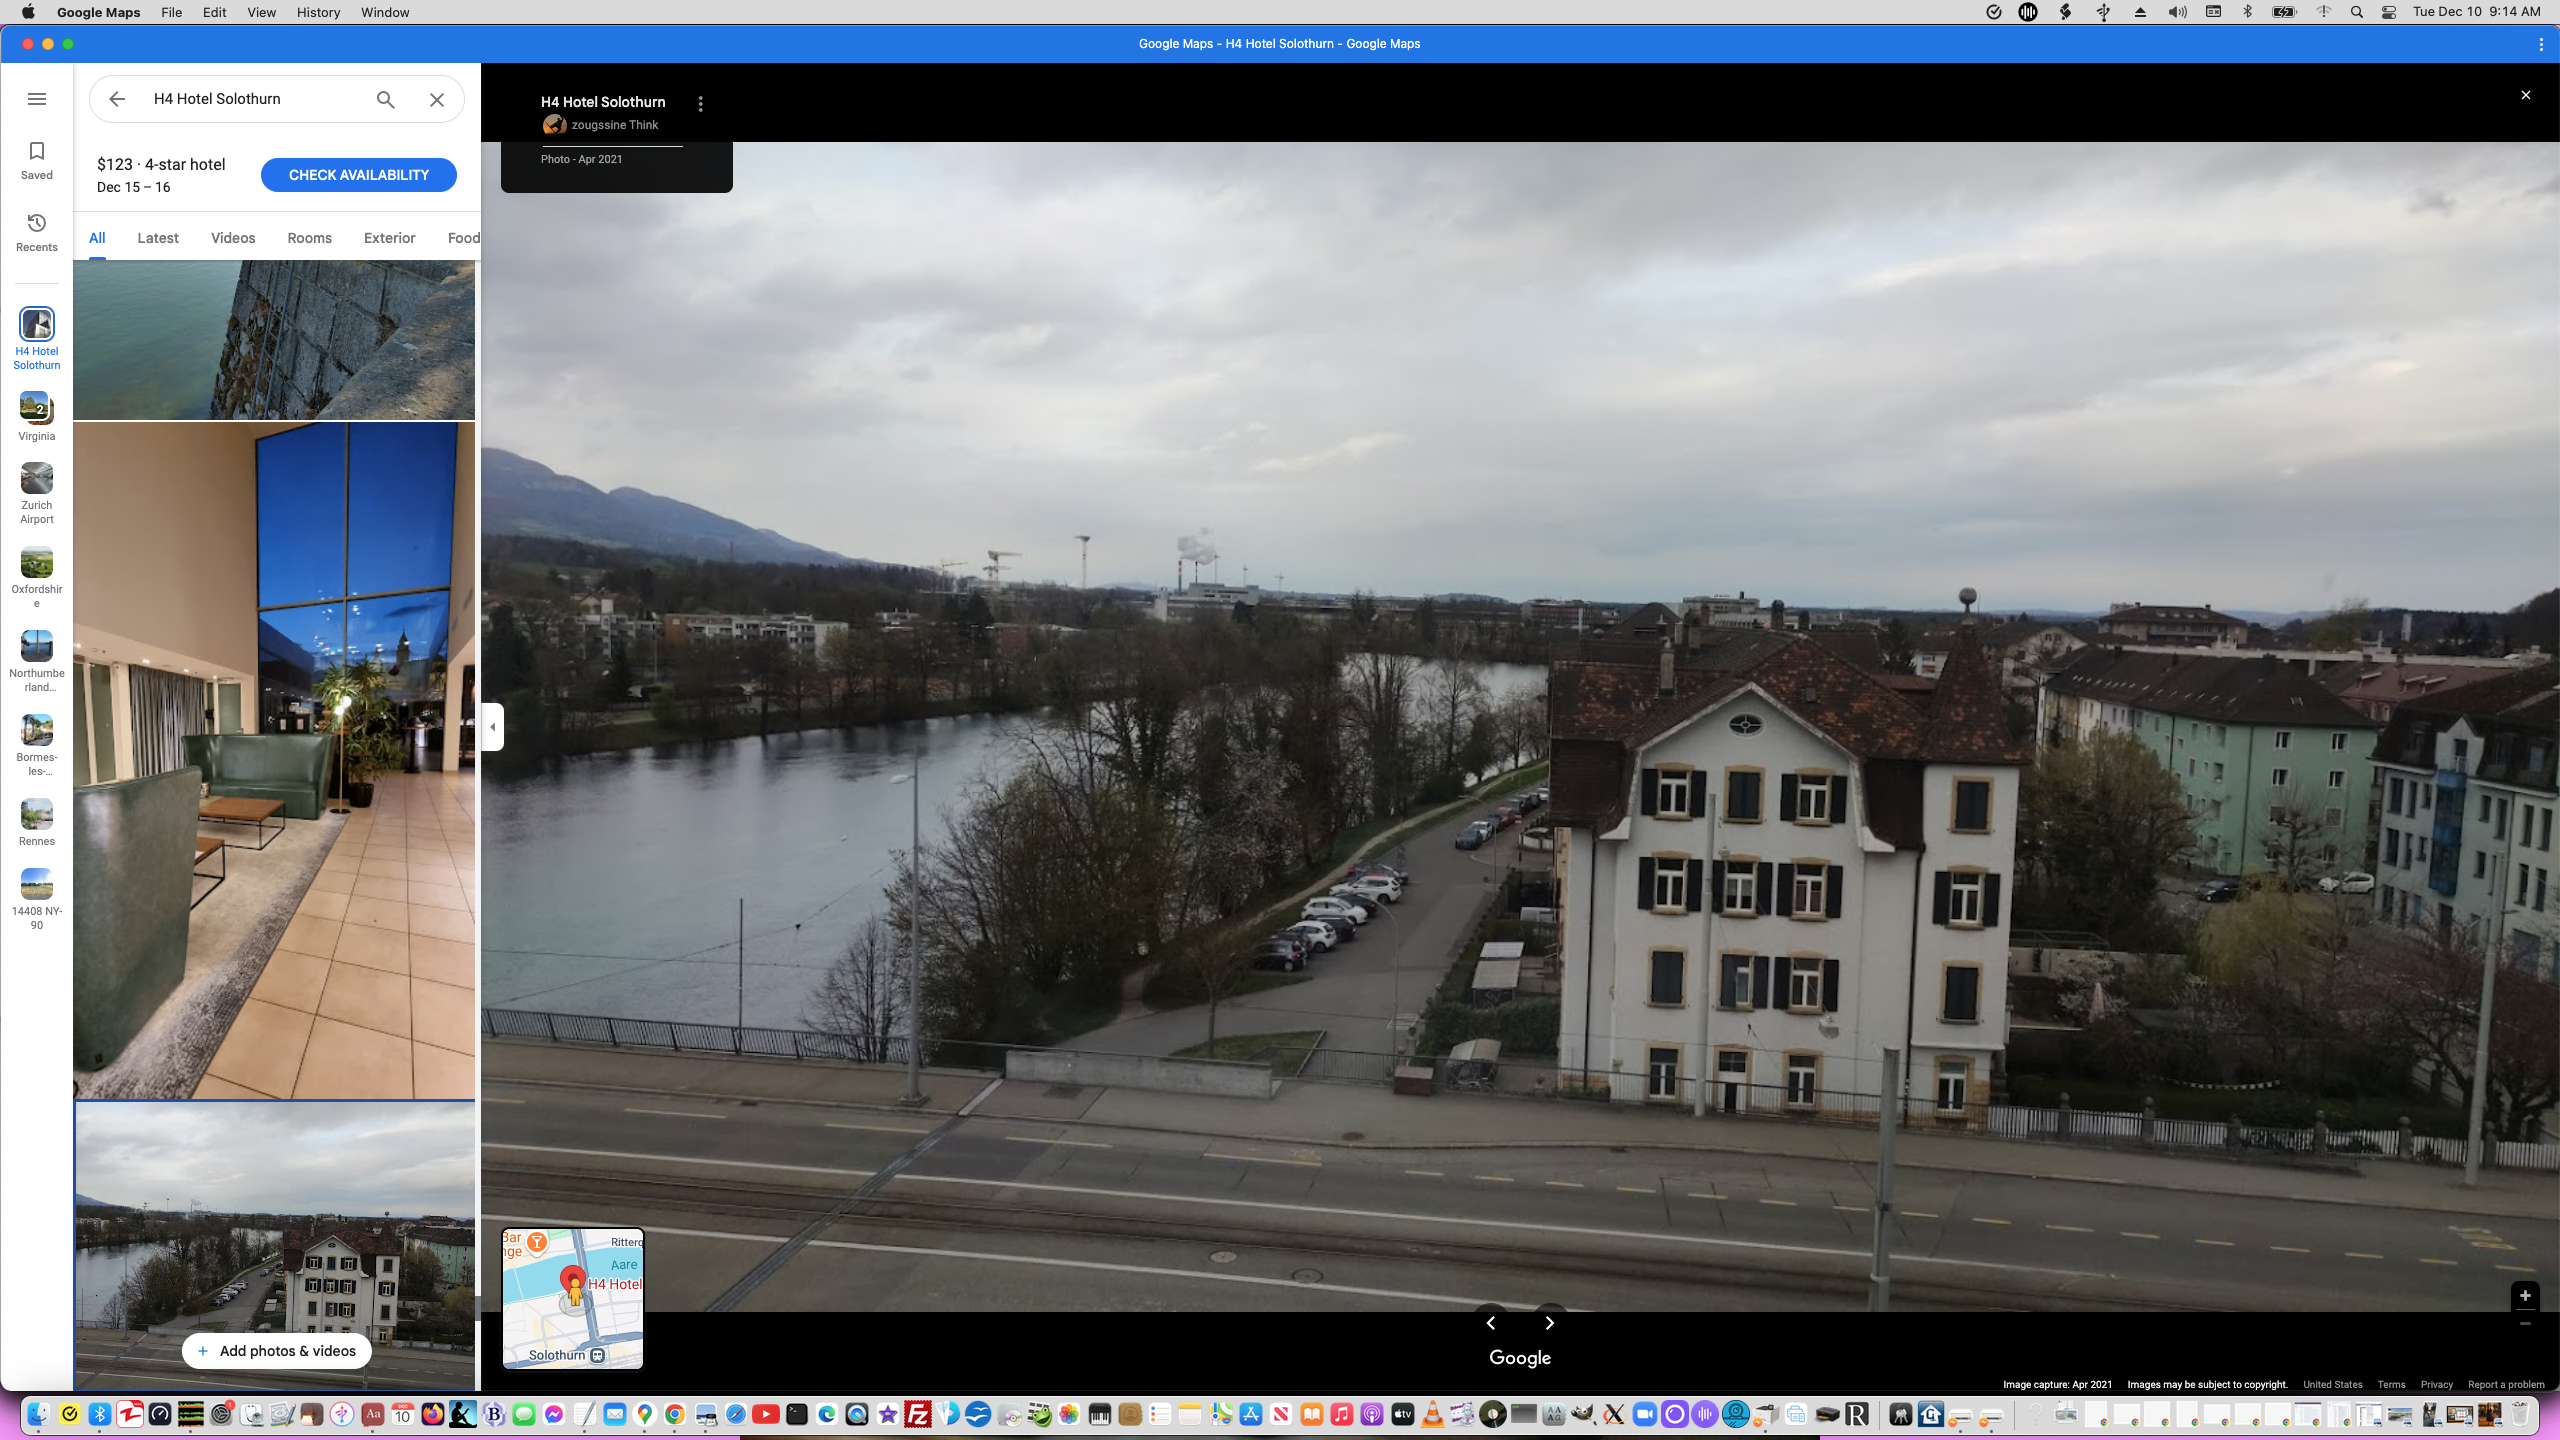2560x1440 pixels.
Task: Close the photo viewer with X
Action: [x=2525, y=95]
